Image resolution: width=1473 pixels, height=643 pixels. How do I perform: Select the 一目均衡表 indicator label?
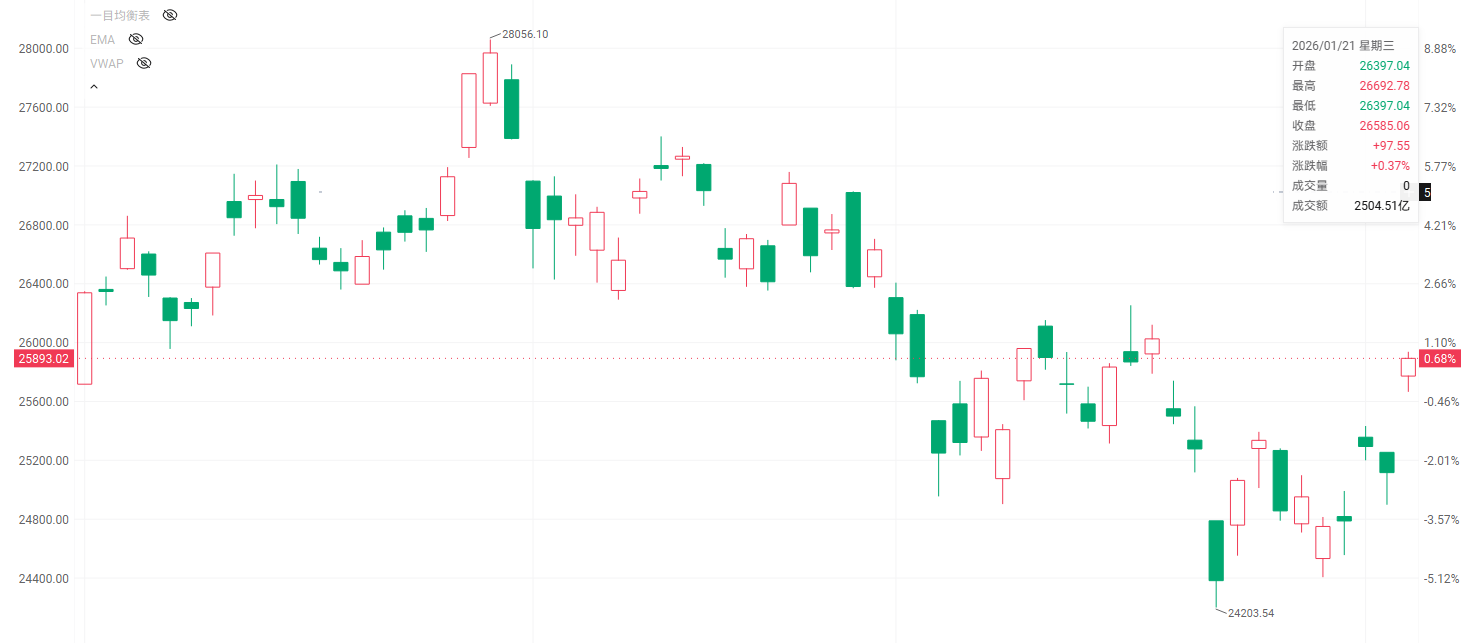[120, 16]
